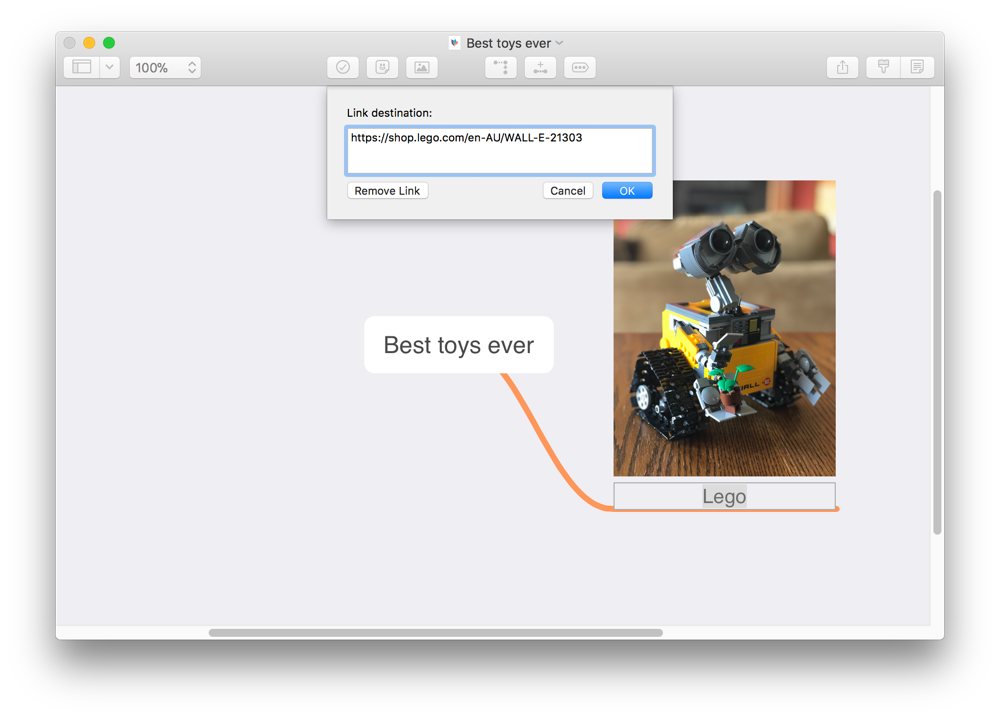Open the style inspector paintbrush icon
Viewport: 1000px width, 719px height.
[883, 67]
